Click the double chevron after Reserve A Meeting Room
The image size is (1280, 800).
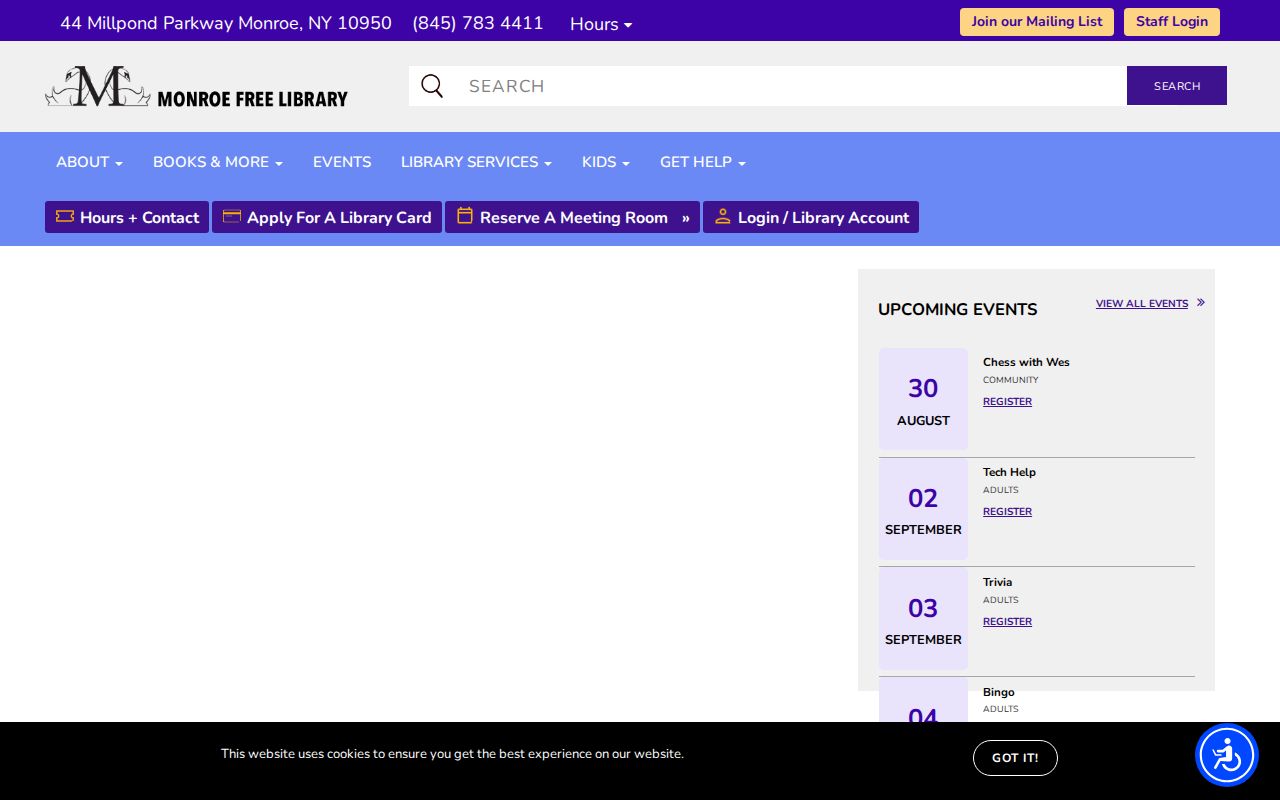686,218
